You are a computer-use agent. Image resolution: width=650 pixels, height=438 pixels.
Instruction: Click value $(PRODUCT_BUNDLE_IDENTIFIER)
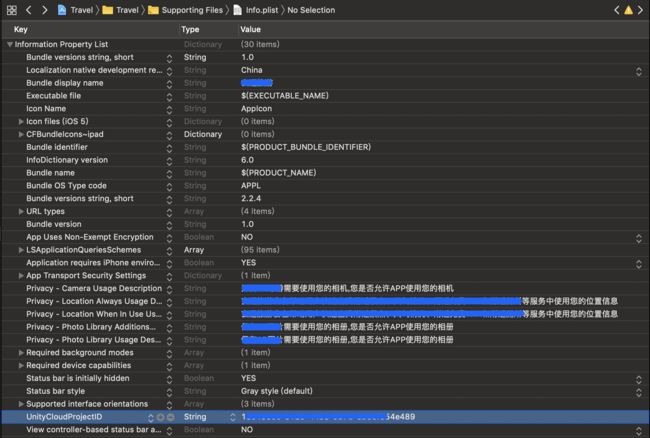coord(306,147)
